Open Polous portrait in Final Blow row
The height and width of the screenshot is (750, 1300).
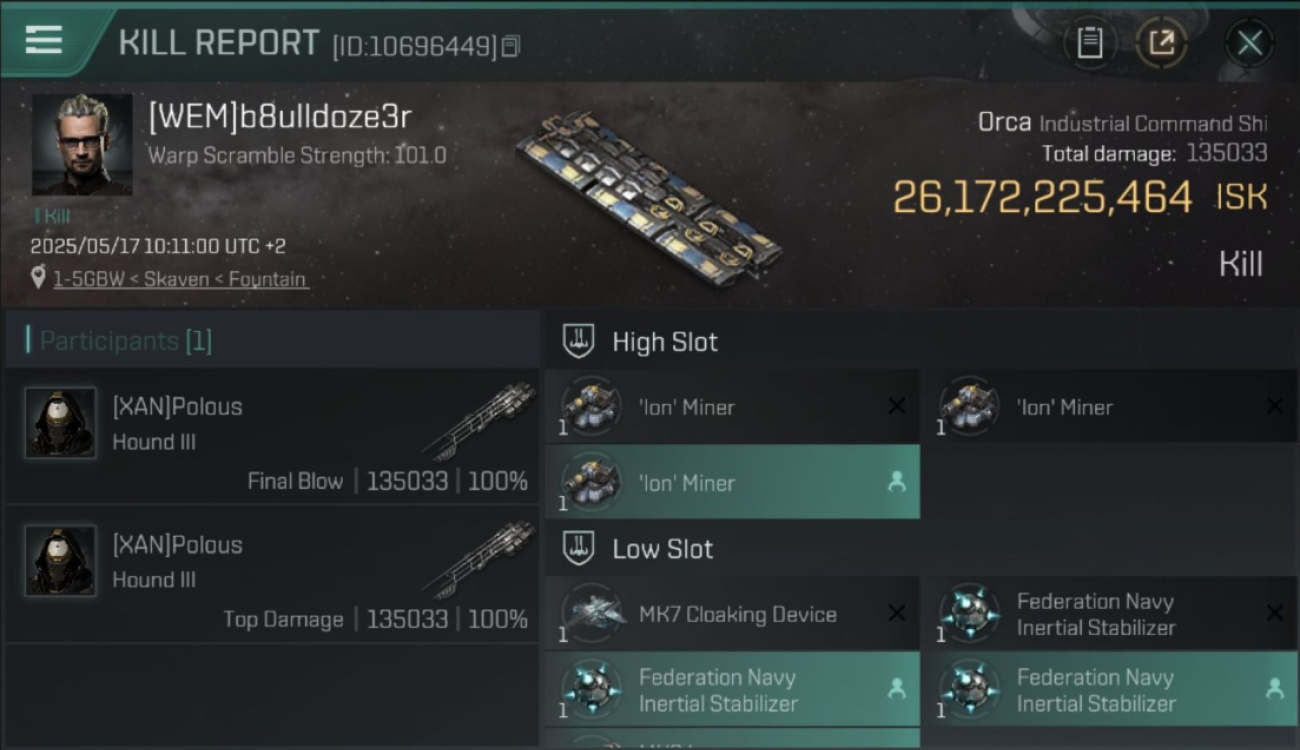click(61, 423)
